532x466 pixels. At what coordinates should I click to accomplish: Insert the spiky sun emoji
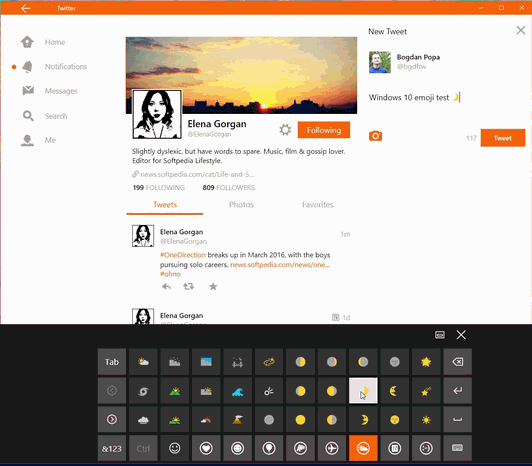tap(426, 420)
